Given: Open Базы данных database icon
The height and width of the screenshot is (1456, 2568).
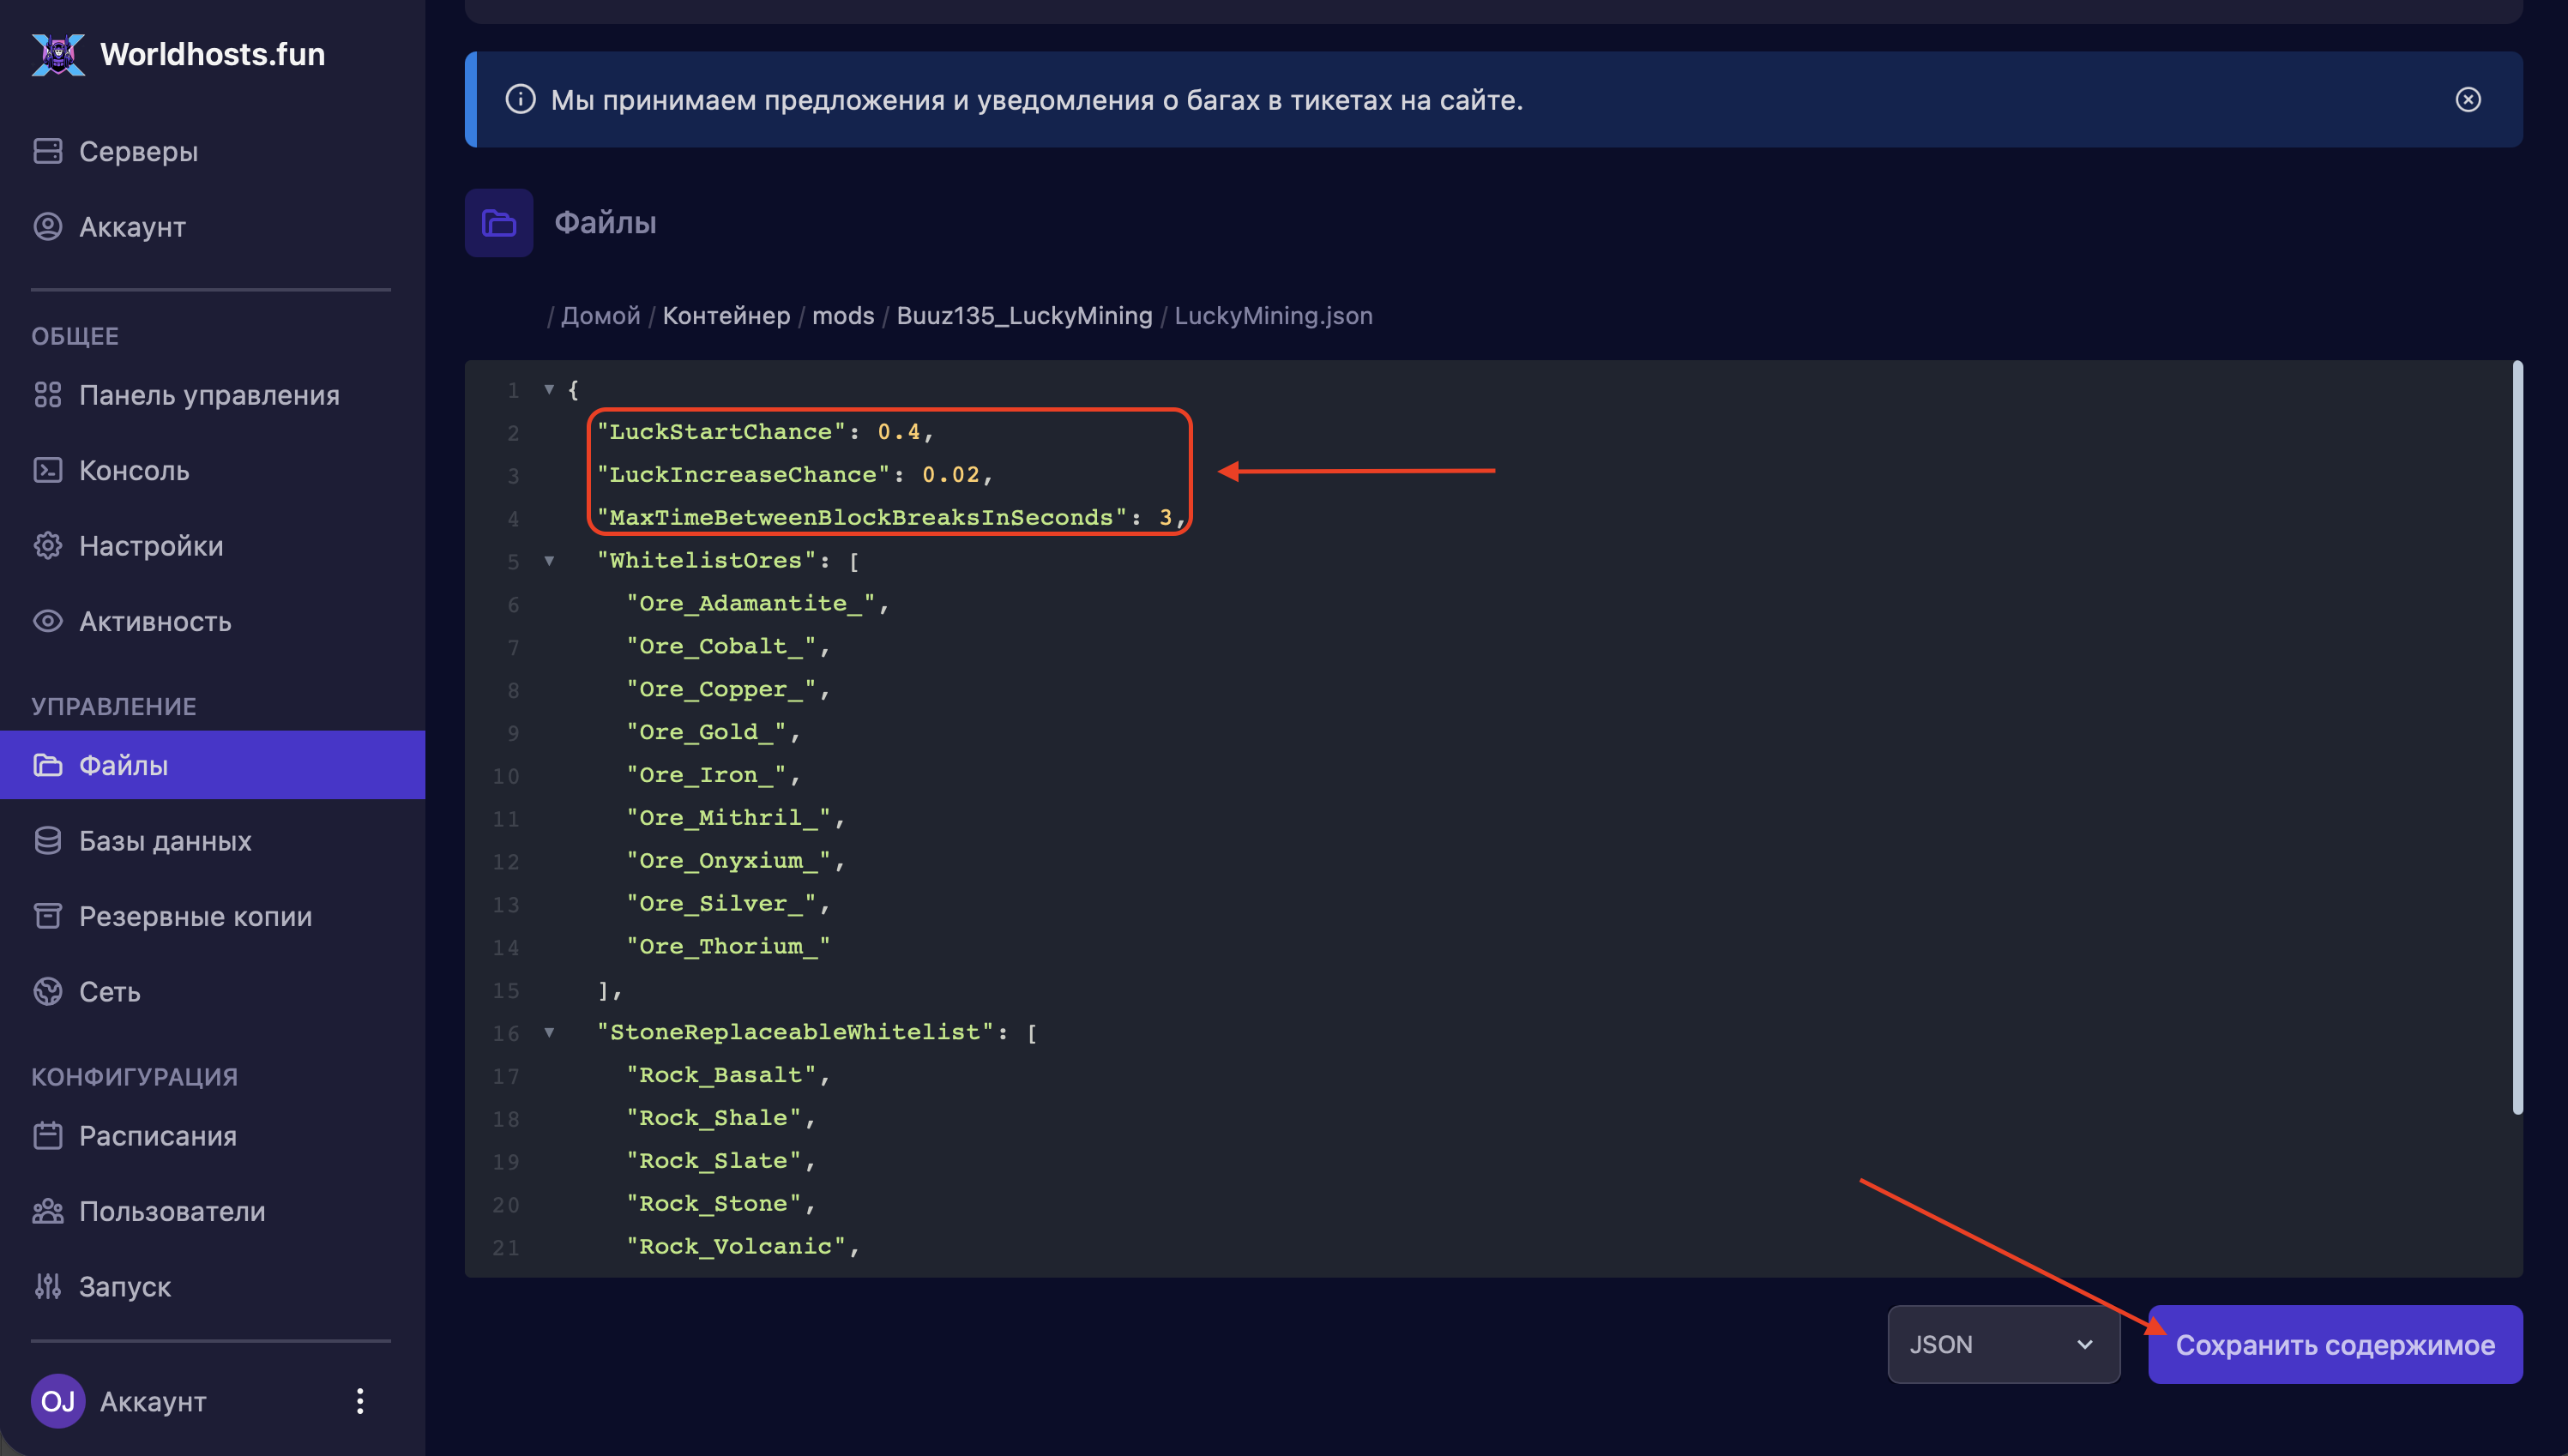Looking at the screenshot, I should (x=47, y=841).
